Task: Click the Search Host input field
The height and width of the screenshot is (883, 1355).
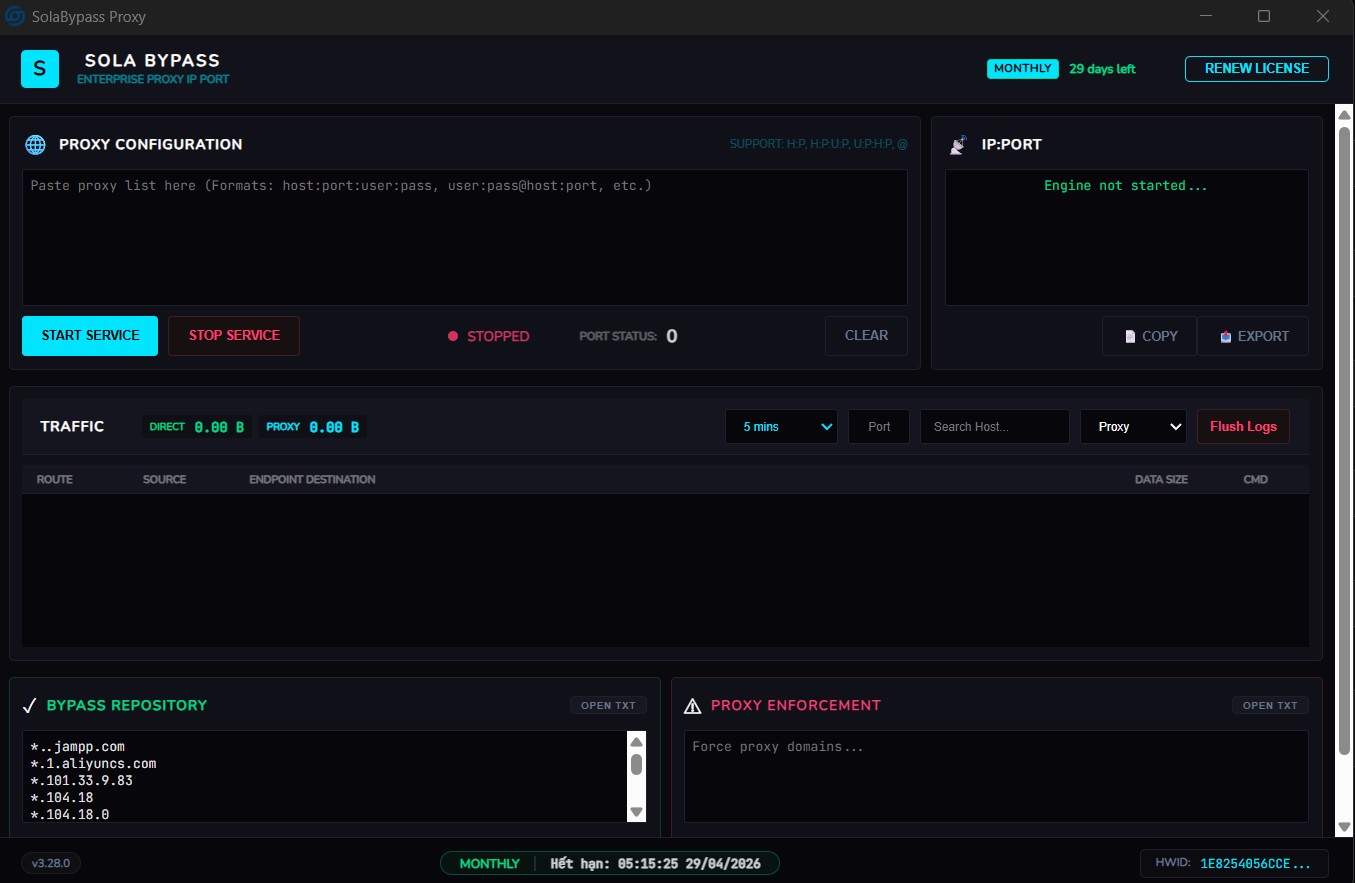Action: click(994, 427)
